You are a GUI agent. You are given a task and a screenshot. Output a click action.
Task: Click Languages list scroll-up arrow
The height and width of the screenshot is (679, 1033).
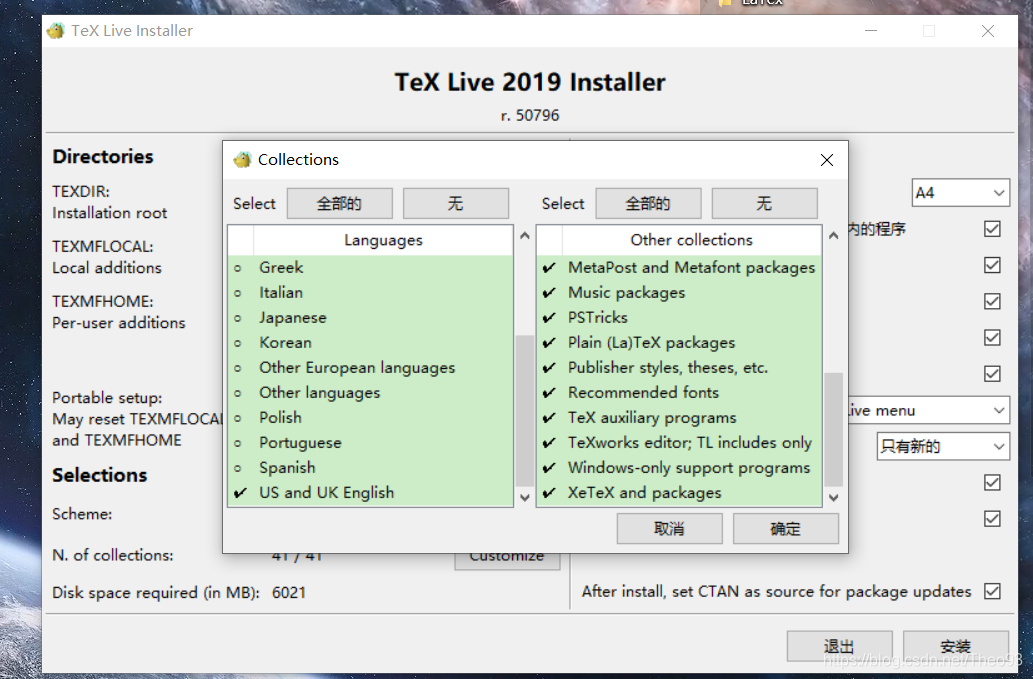click(x=524, y=236)
